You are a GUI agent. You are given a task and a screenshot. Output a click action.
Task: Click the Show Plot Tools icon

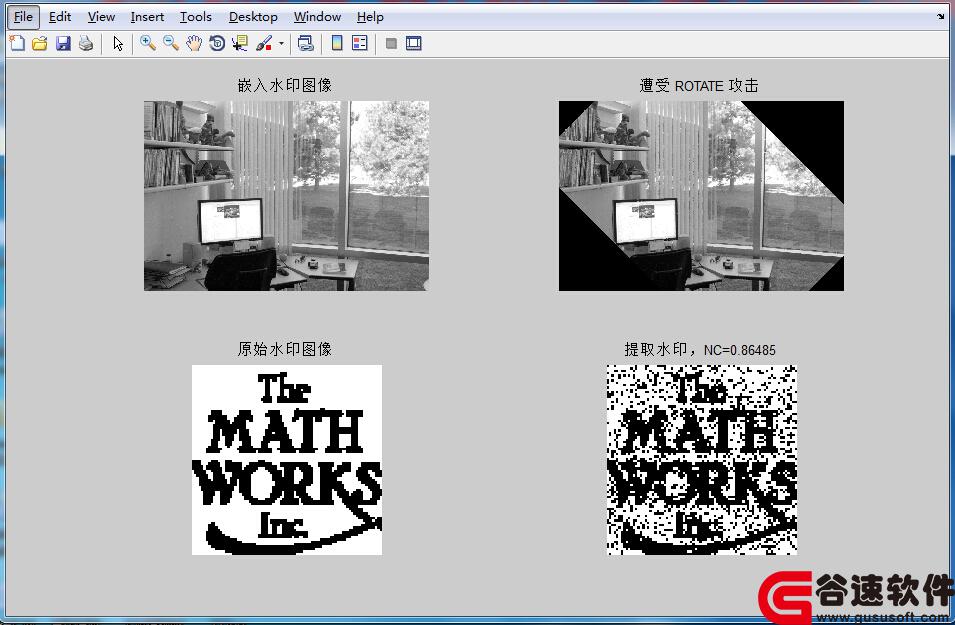click(x=414, y=43)
